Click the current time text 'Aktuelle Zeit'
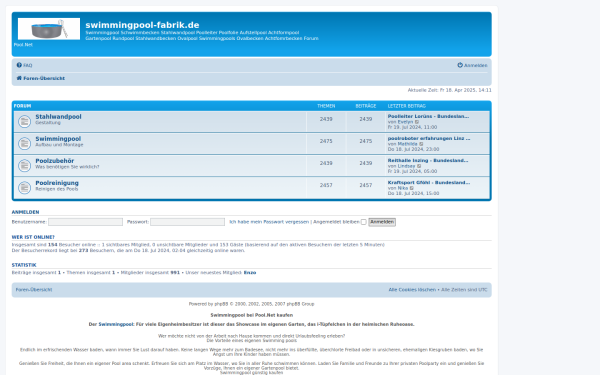This screenshot has height=375, width=600. pos(449,90)
